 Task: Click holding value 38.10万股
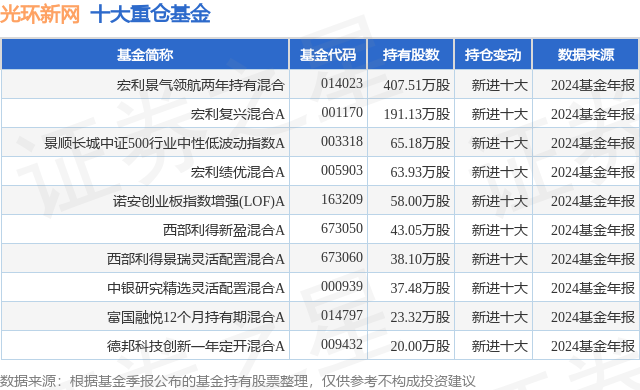pos(420,259)
